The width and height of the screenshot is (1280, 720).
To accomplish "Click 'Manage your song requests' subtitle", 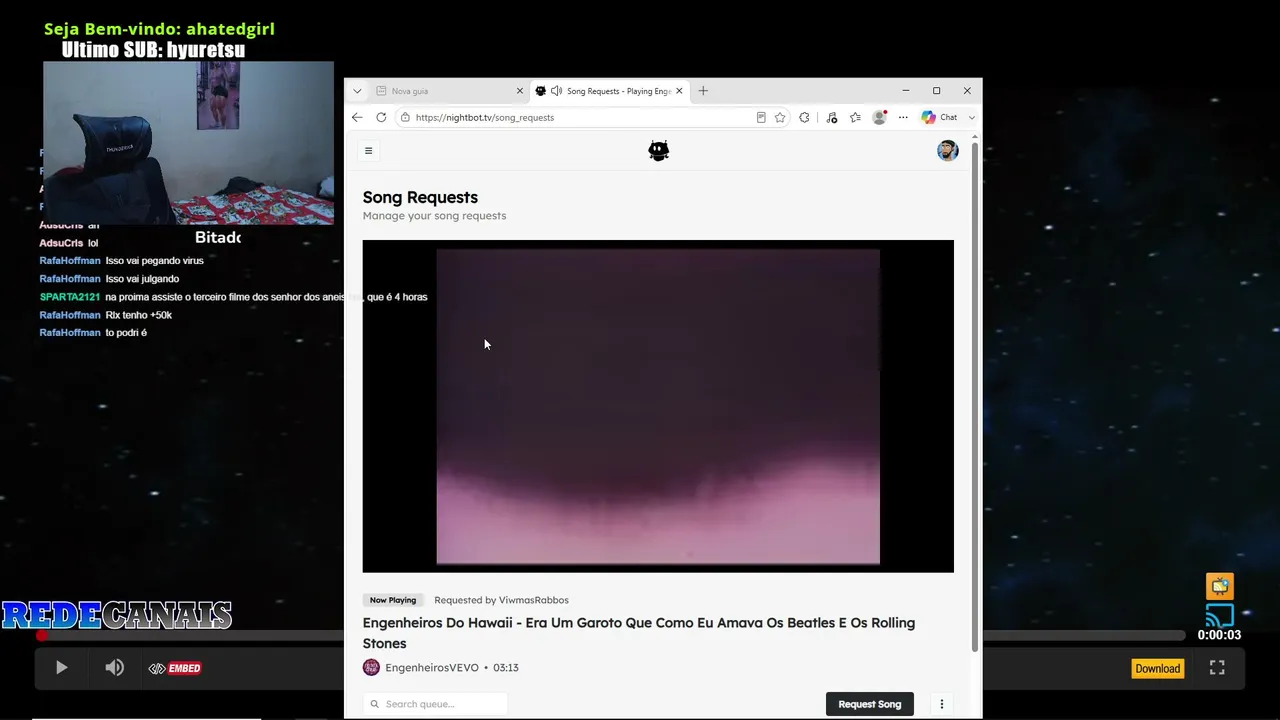I will 434,216.
